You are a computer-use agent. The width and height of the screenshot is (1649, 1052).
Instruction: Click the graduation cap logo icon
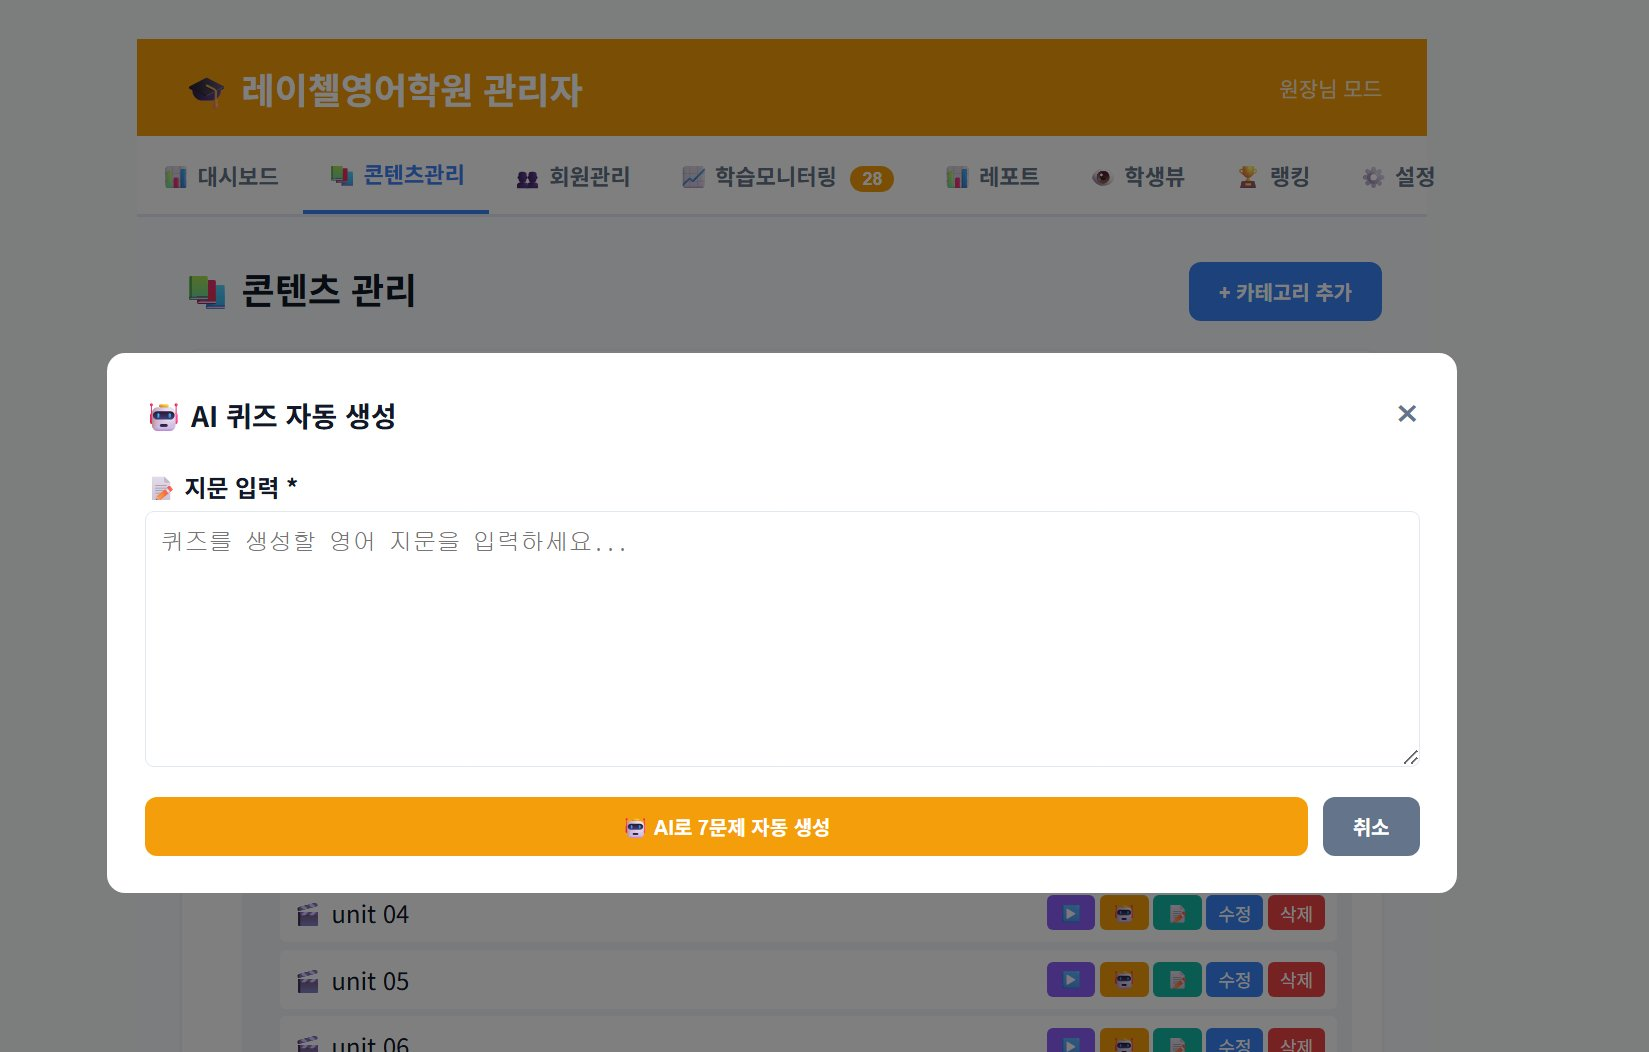click(x=206, y=91)
